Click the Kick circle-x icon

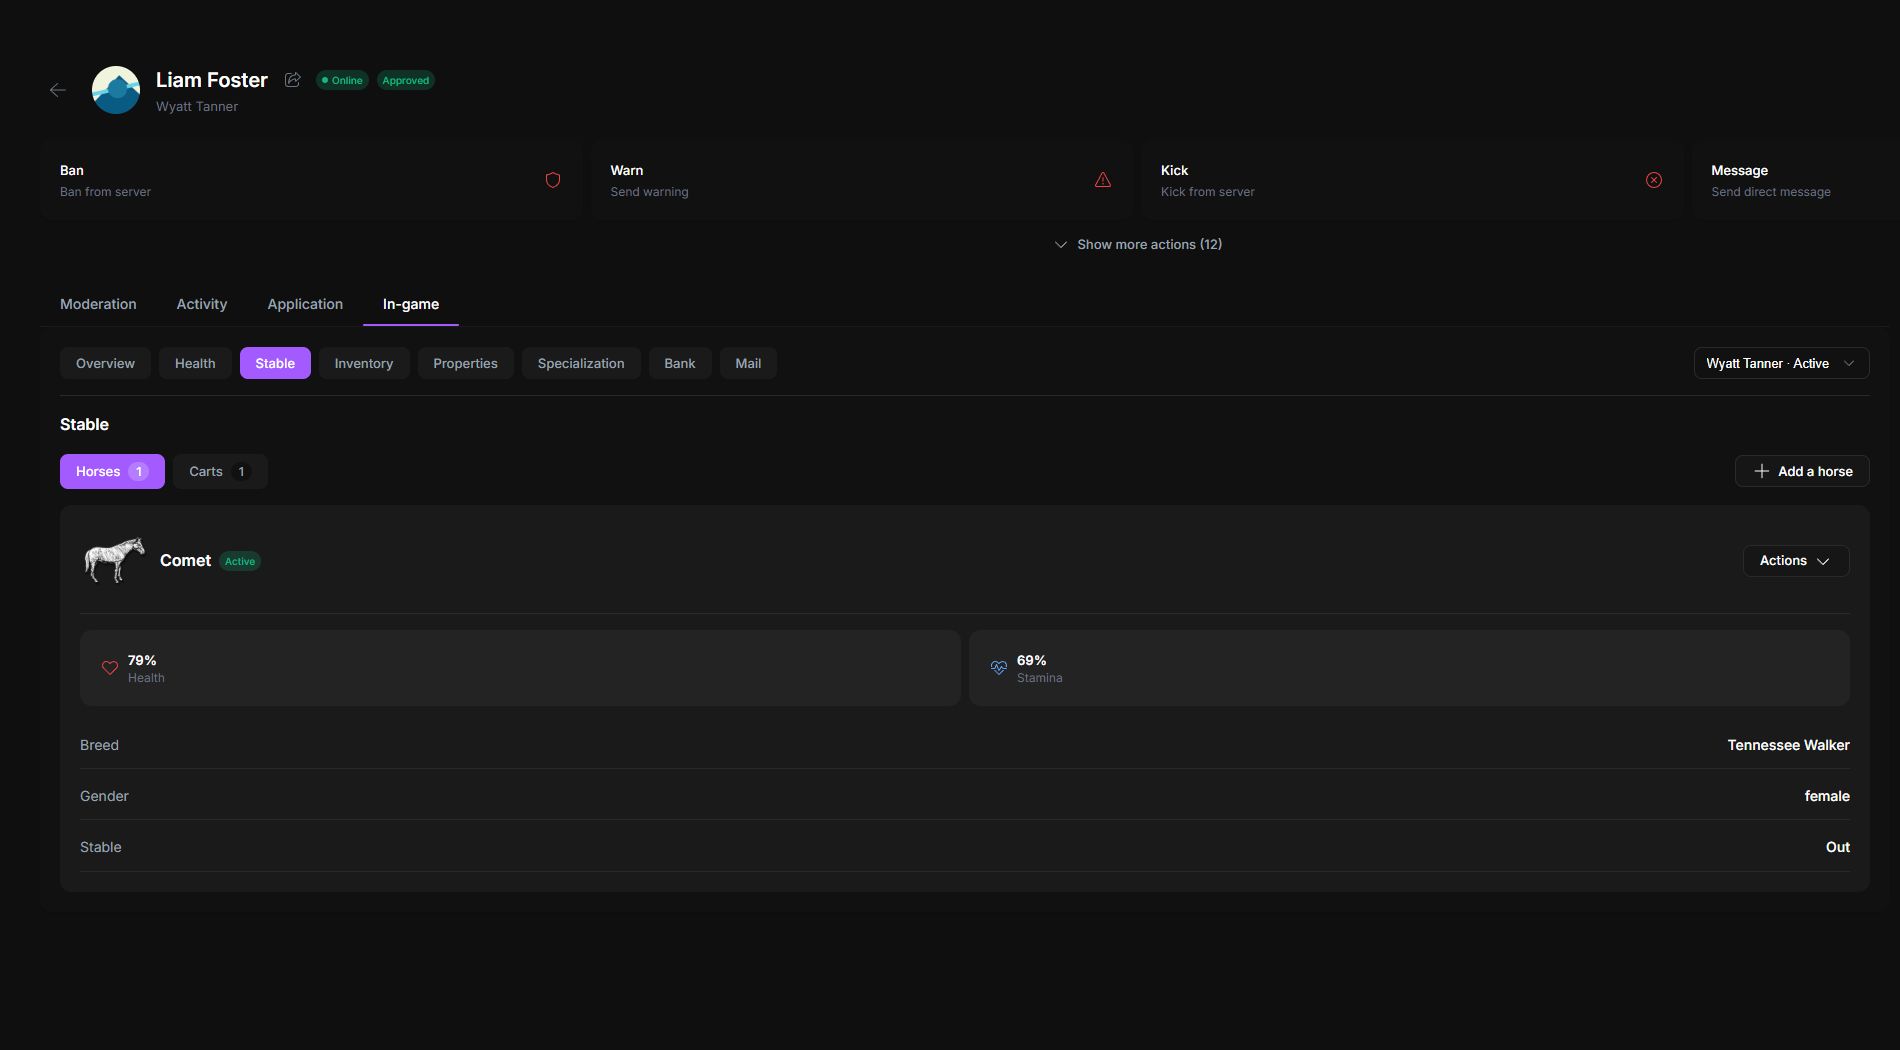pyautogui.click(x=1654, y=180)
